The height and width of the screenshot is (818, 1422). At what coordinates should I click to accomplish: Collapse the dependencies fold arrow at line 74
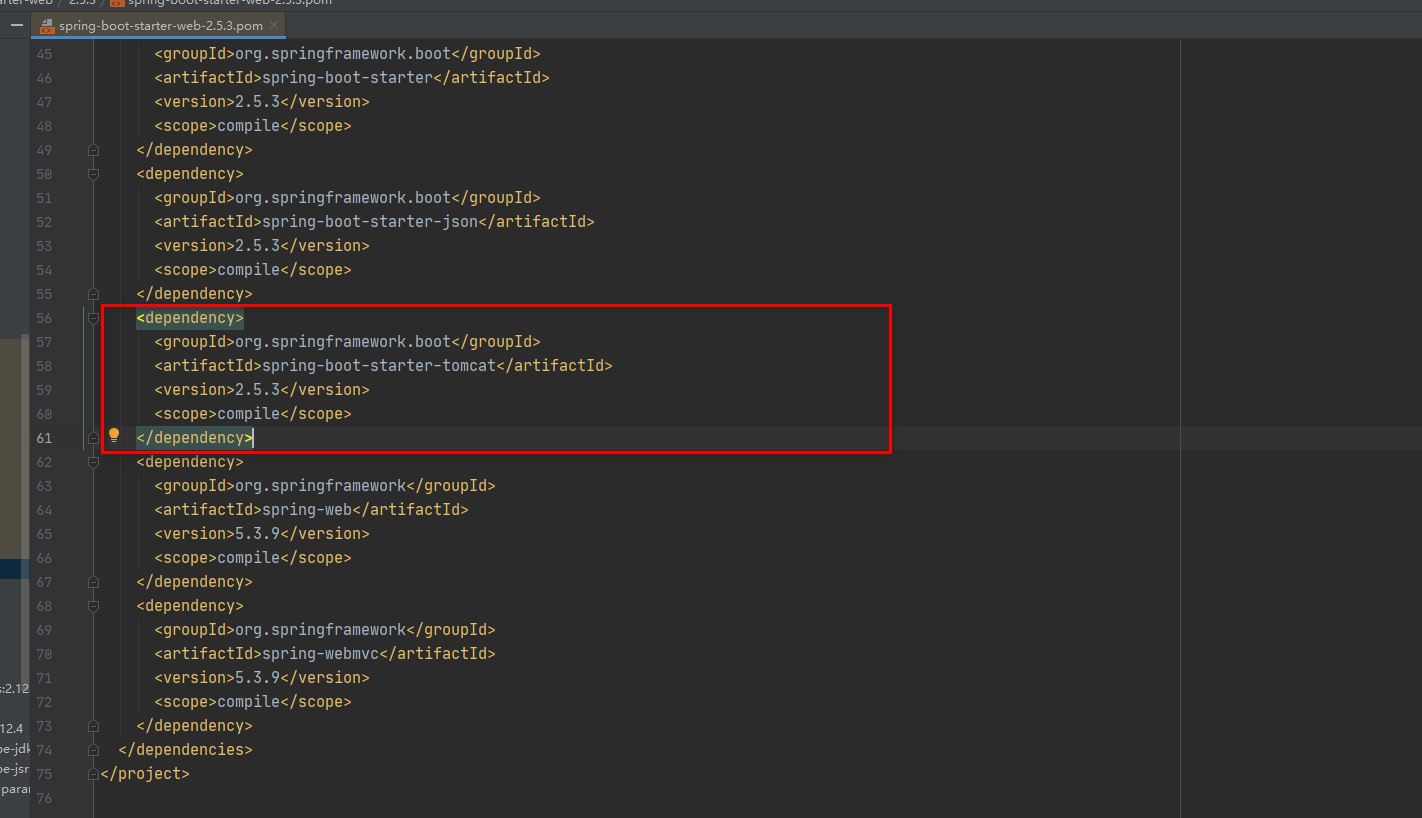[x=93, y=749]
